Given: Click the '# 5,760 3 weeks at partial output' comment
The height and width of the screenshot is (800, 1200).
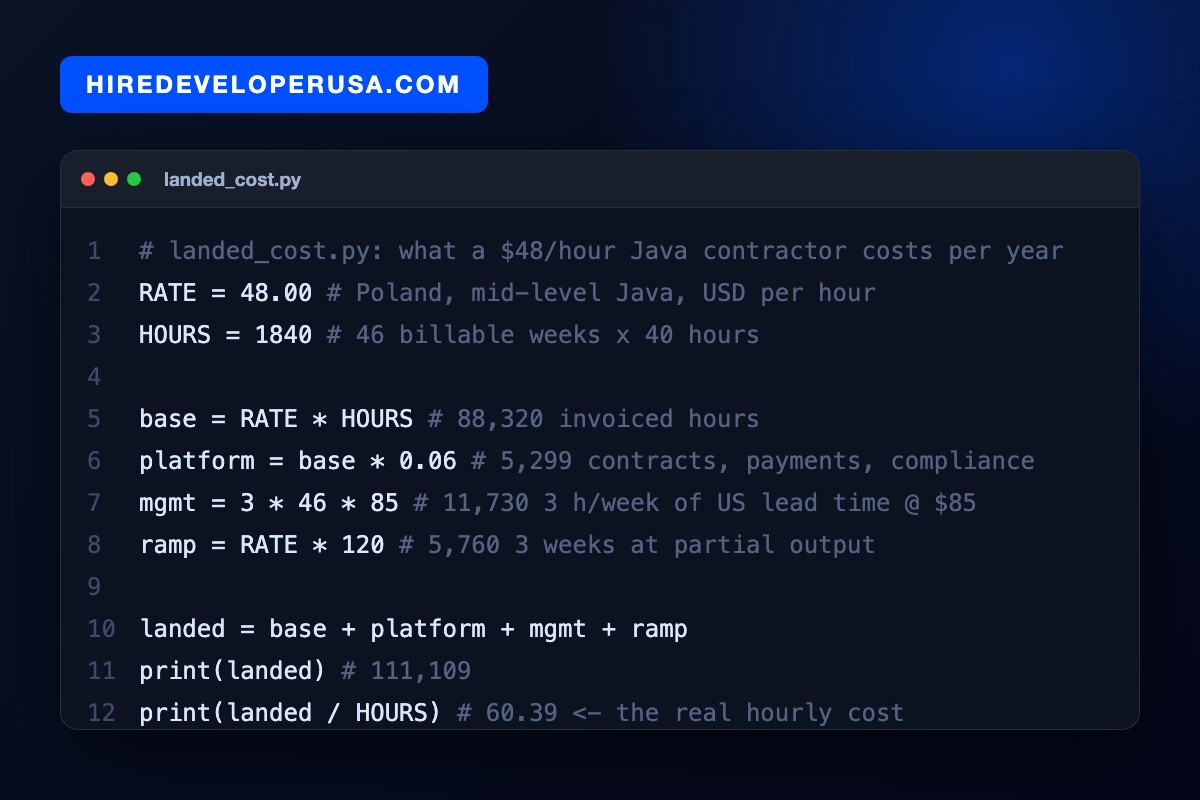Looking at the screenshot, I should tap(637, 544).
